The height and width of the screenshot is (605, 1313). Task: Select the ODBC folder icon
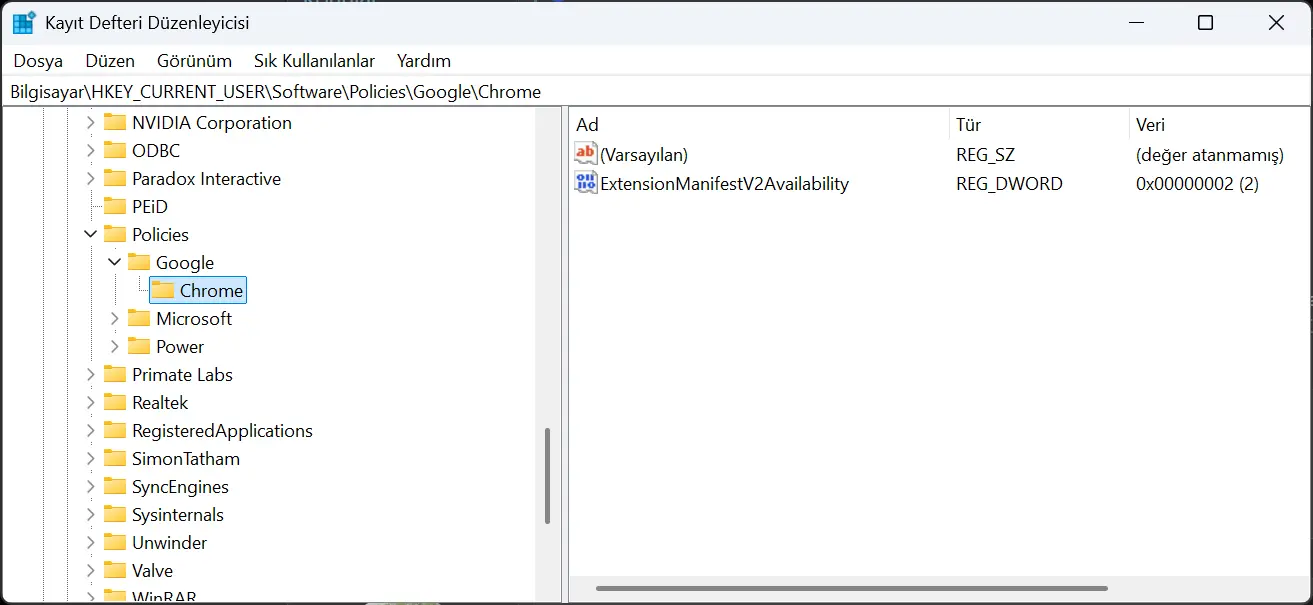[x=115, y=151]
